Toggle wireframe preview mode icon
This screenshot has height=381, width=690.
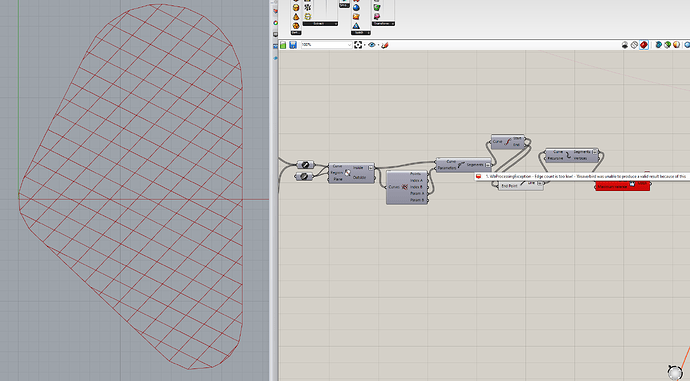pyautogui.click(x=634, y=45)
